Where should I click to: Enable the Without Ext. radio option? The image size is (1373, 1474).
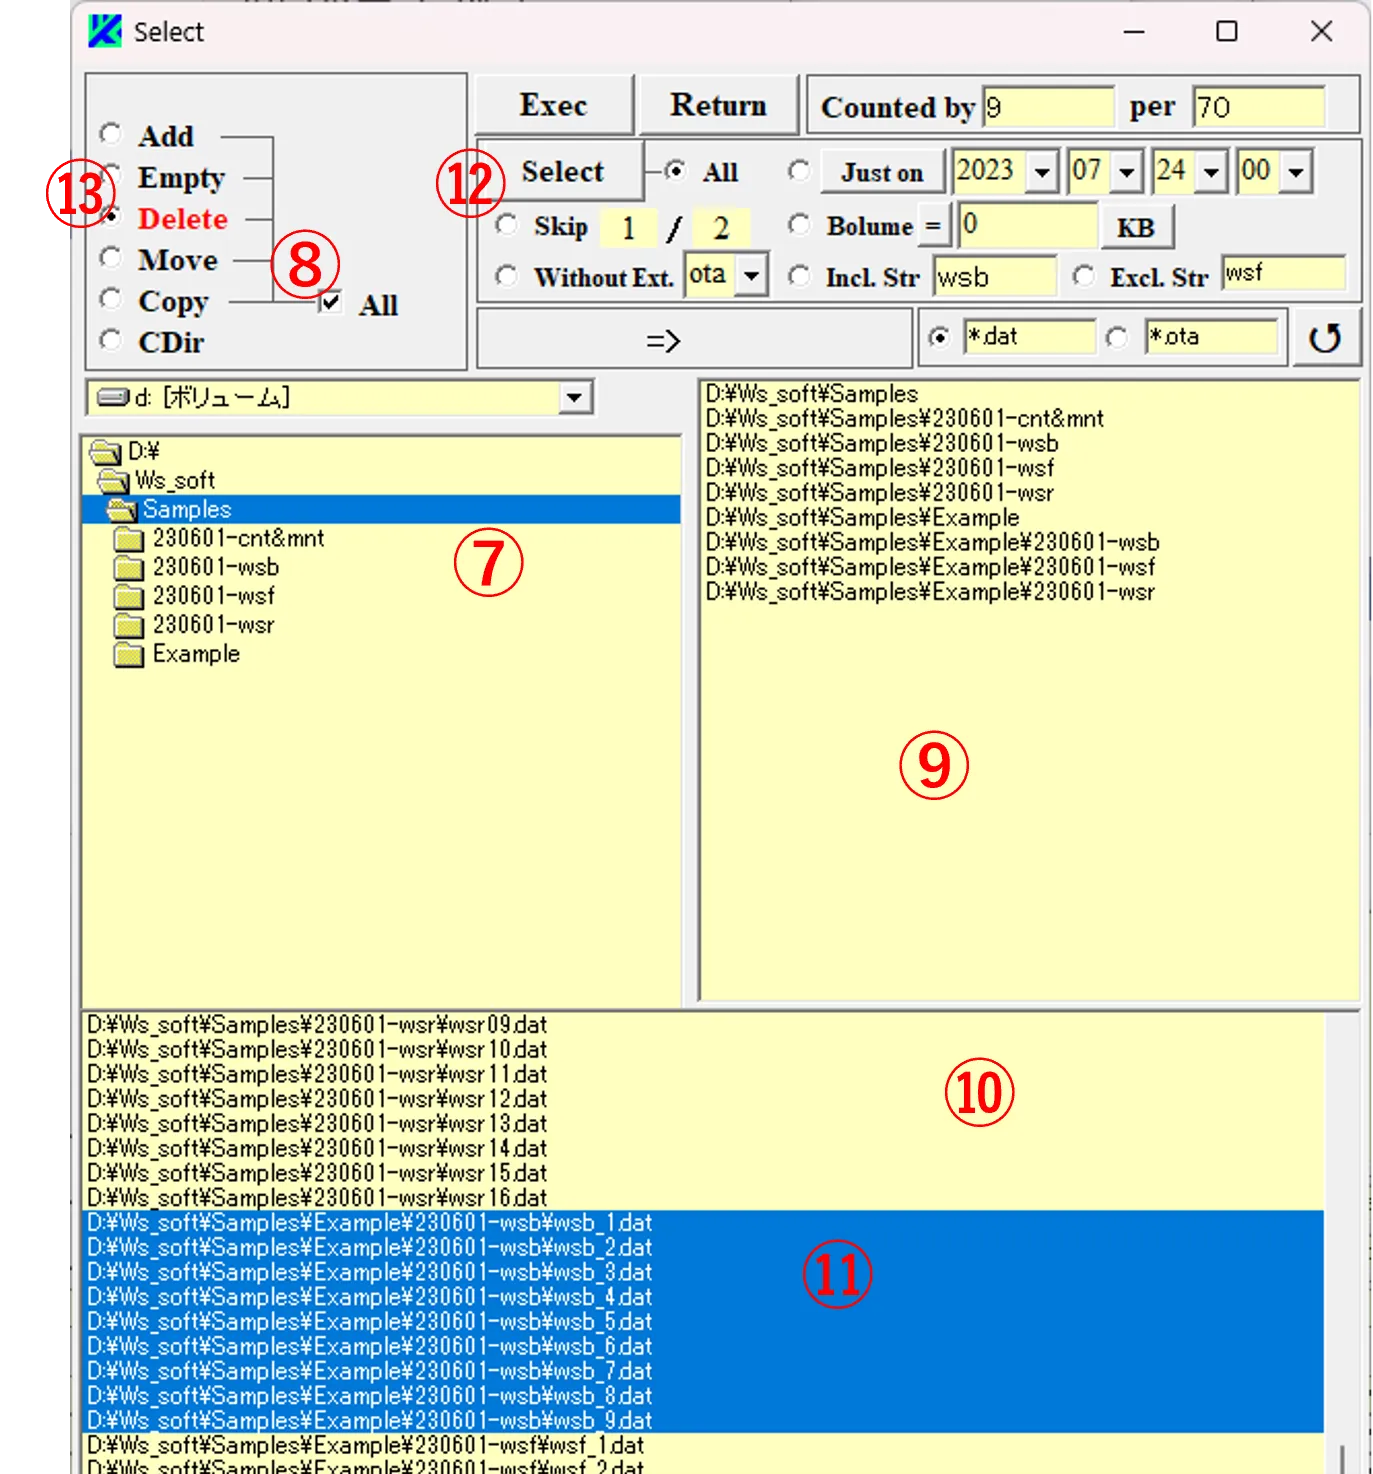tap(507, 275)
